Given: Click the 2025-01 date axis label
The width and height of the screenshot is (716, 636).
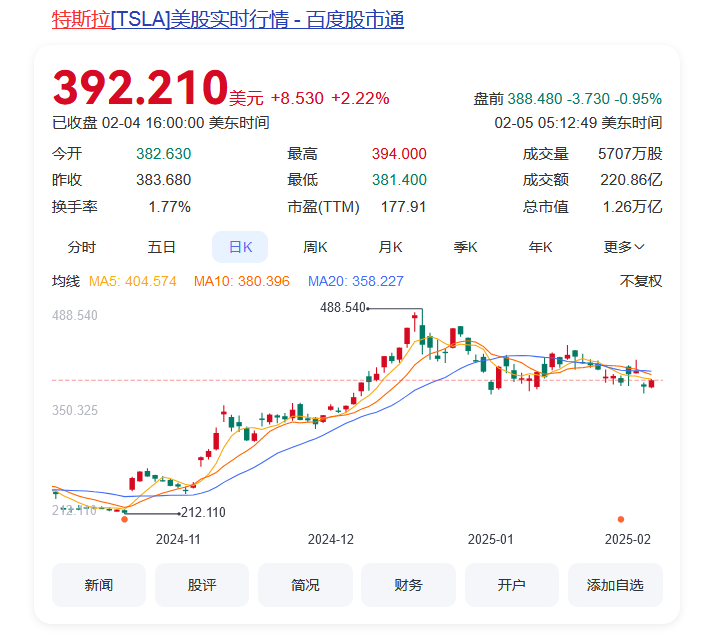Looking at the screenshot, I should (x=490, y=539).
